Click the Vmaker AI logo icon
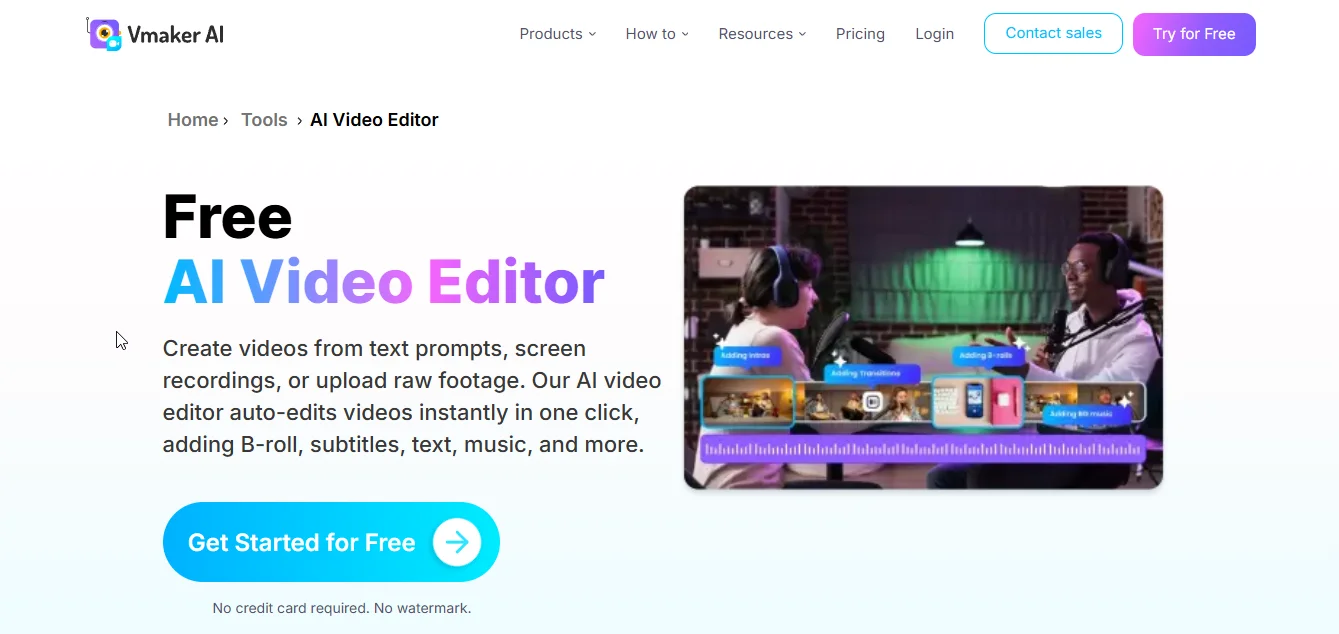This screenshot has height=634, width=1339. (x=105, y=34)
